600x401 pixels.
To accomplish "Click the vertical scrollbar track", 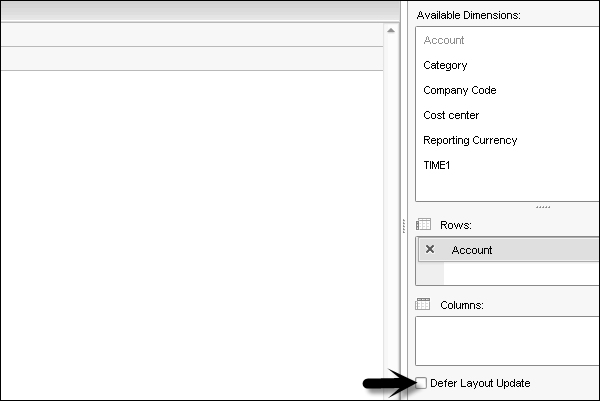I will point(390,200).
